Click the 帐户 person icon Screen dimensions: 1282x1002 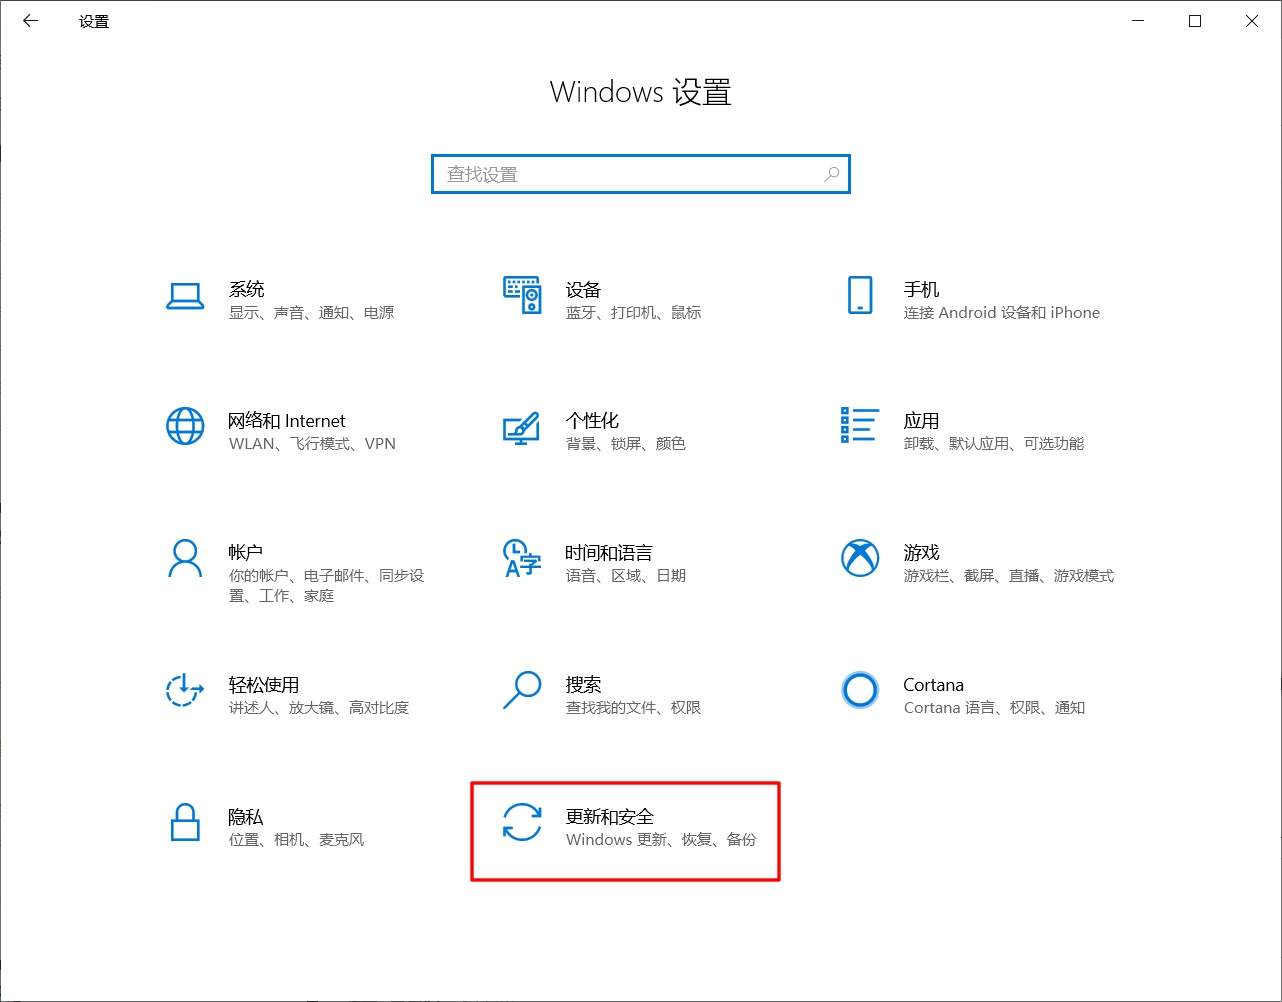pos(185,559)
